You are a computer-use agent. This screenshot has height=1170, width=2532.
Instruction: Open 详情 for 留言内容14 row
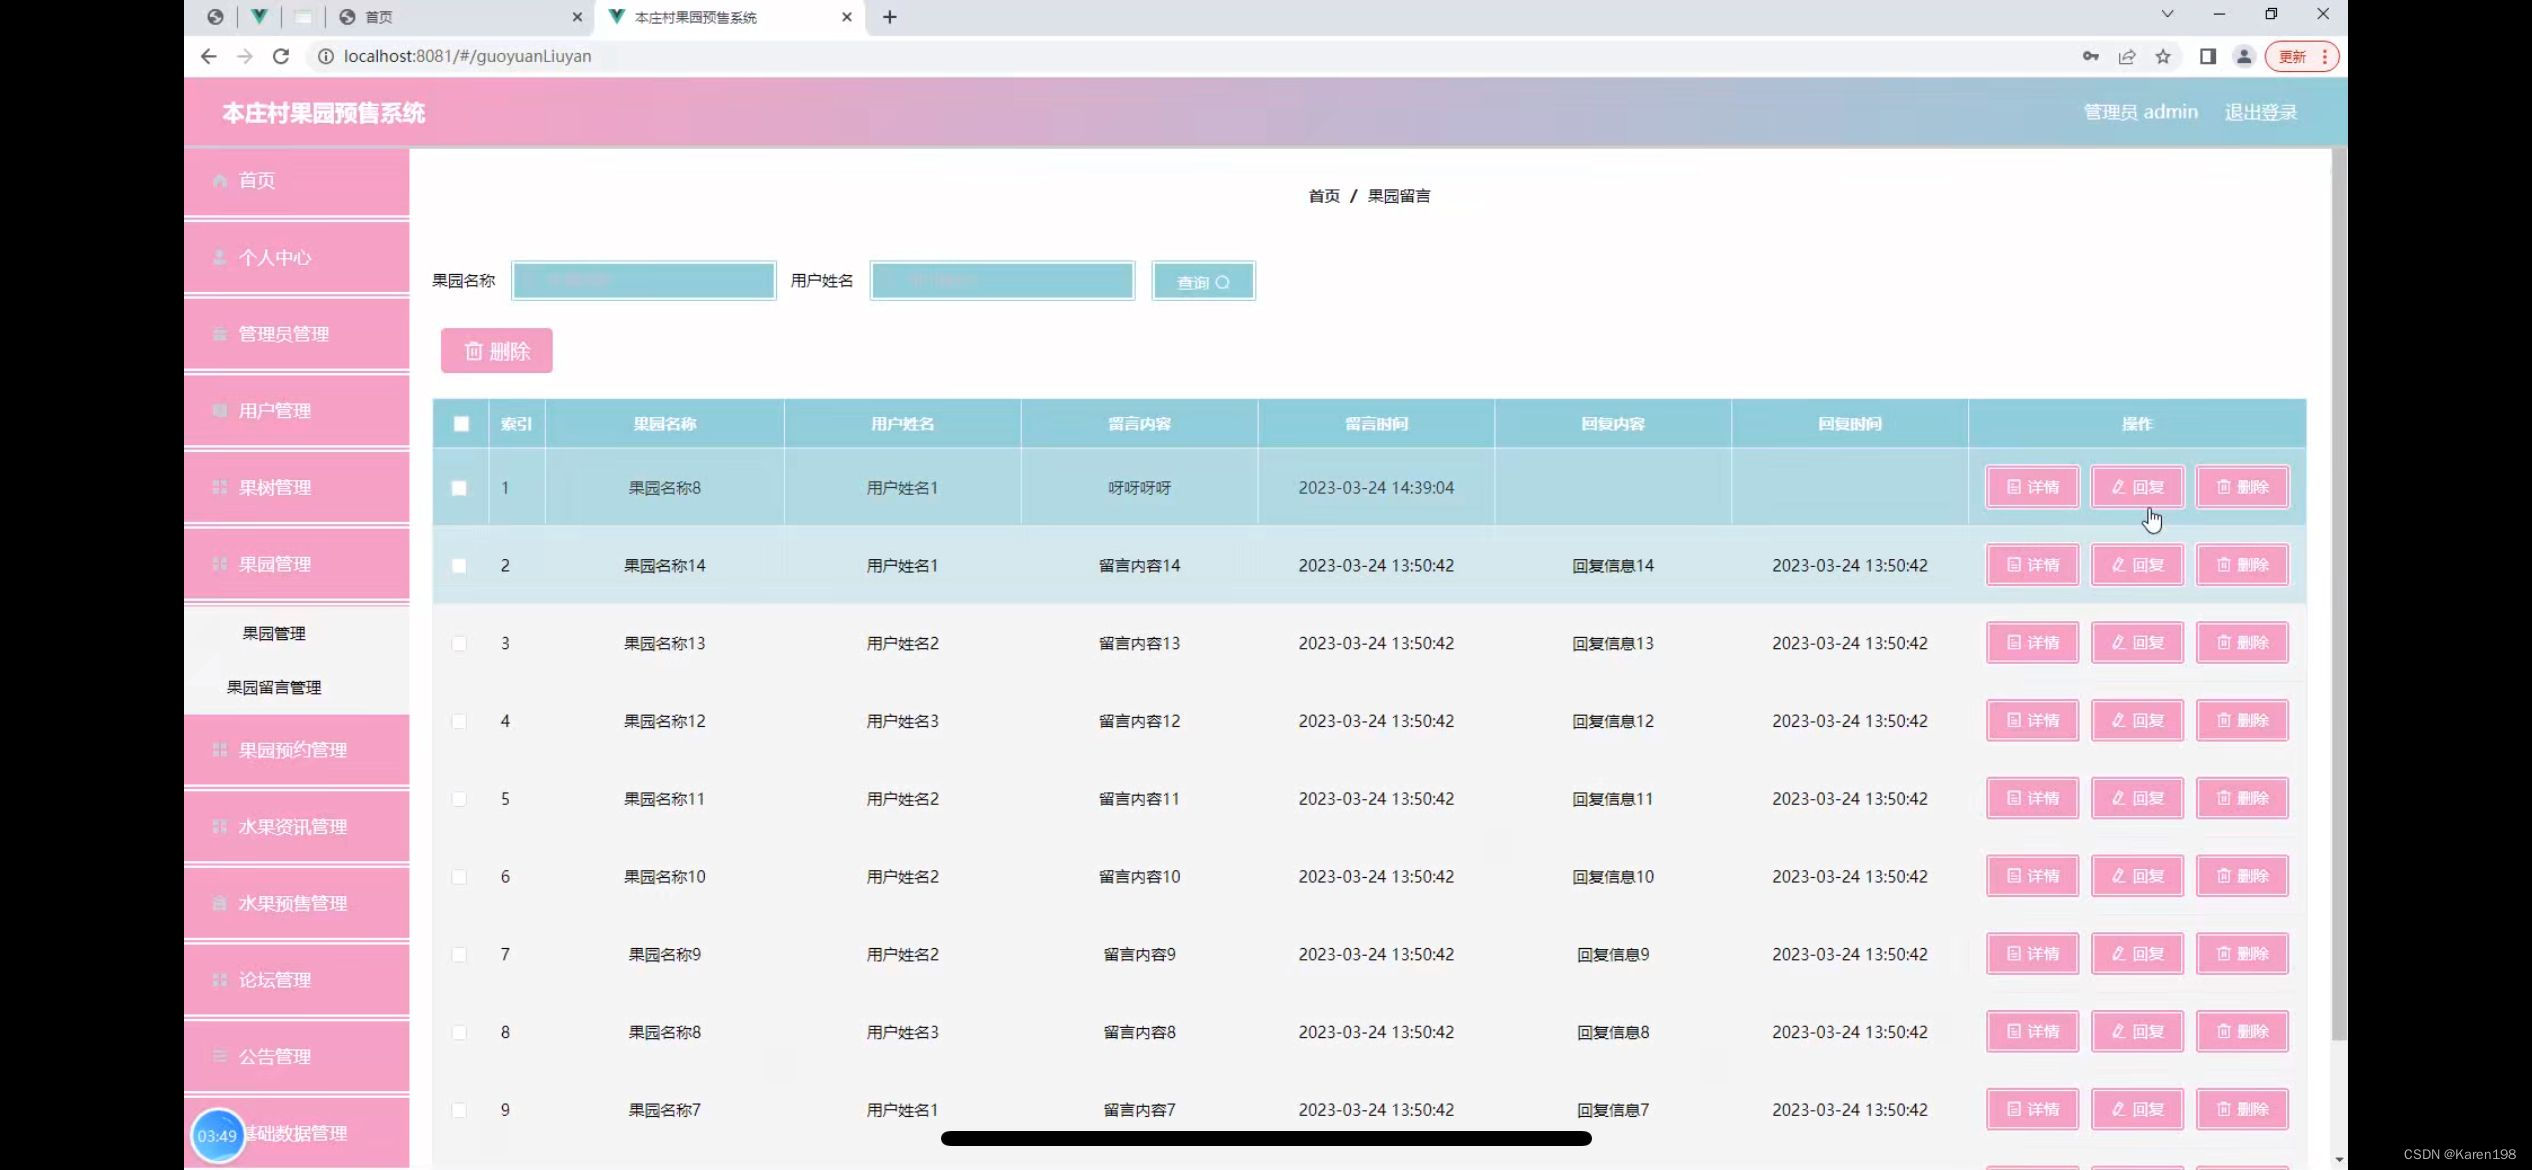point(2032,565)
